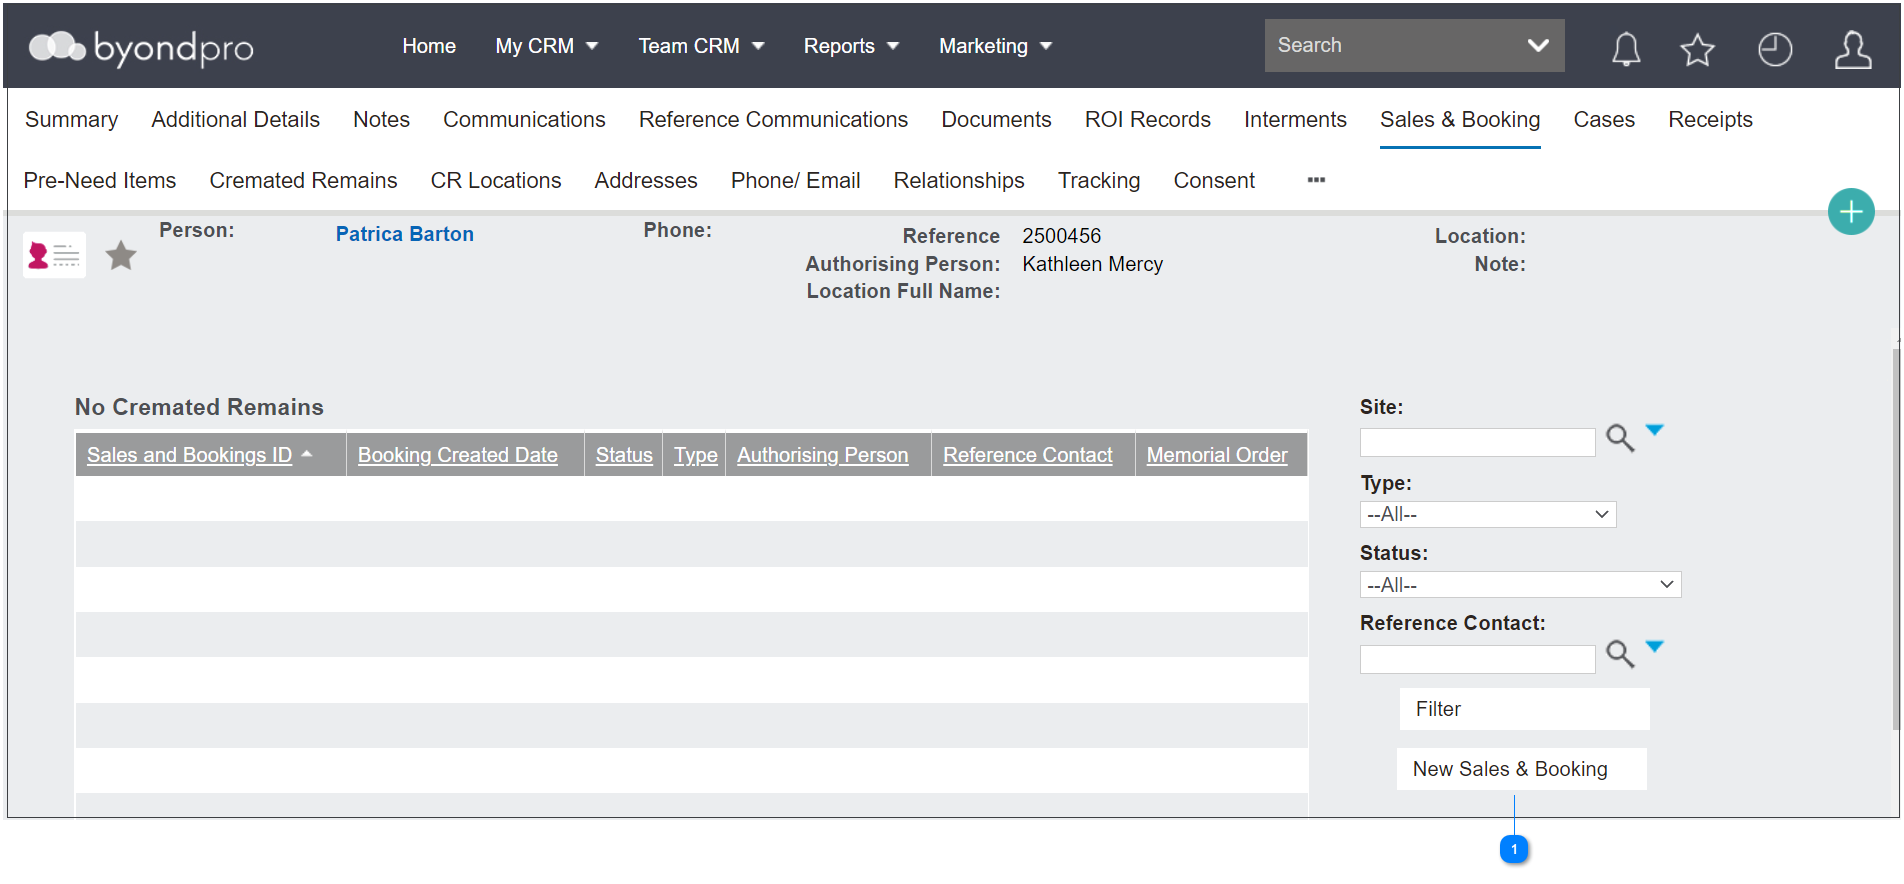The width and height of the screenshot is (1904, 884).
Task: Sort by Sales and Bookings ID column
Action: 189,455
